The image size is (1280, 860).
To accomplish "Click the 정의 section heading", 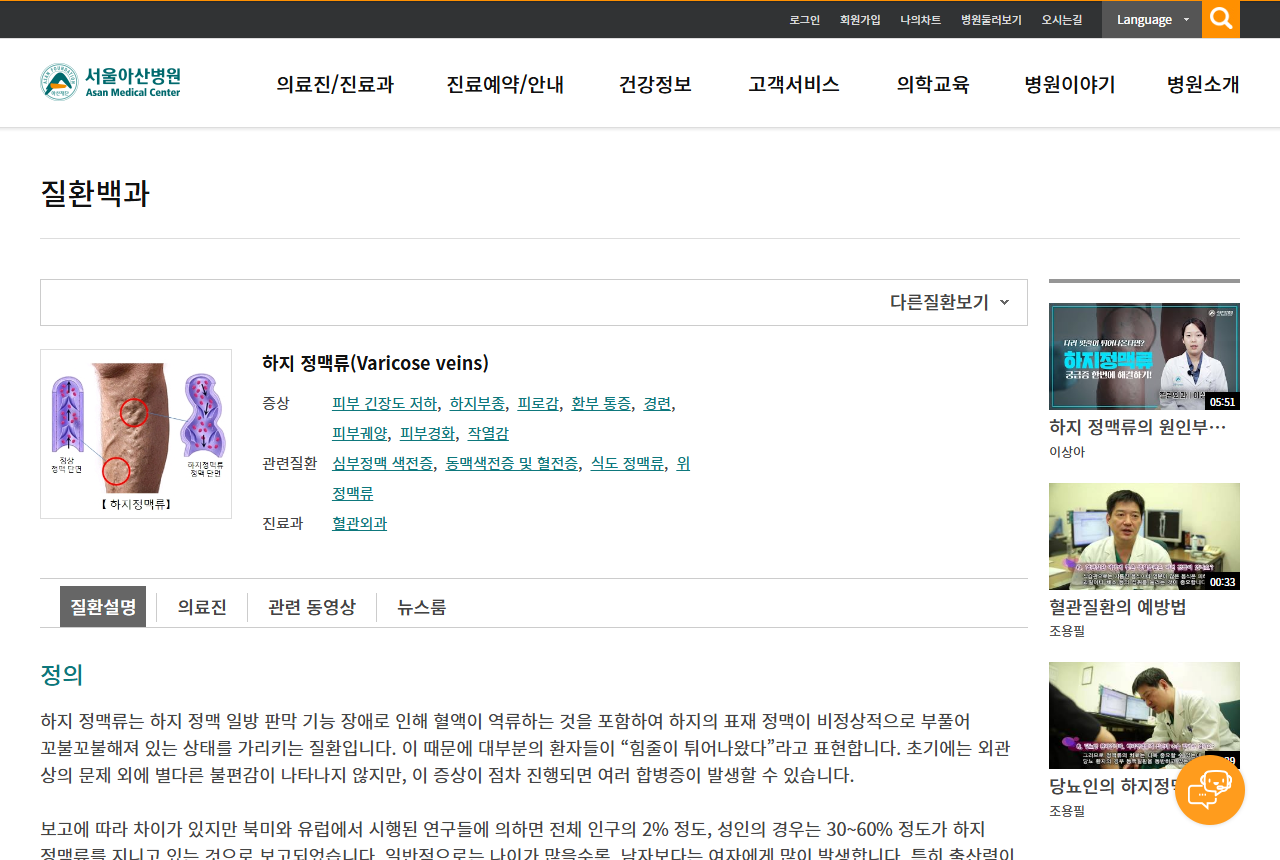I will 62,675.
